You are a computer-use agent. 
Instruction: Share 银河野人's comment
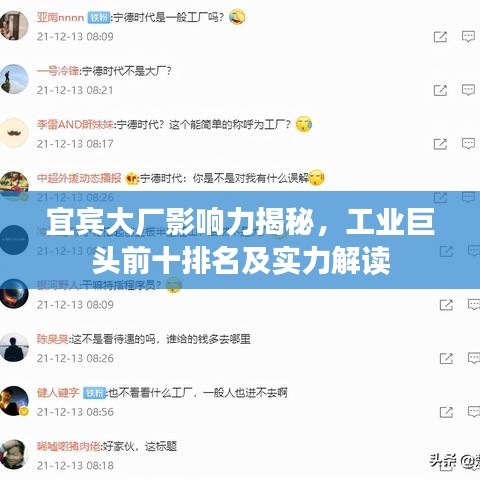point(446,305)
